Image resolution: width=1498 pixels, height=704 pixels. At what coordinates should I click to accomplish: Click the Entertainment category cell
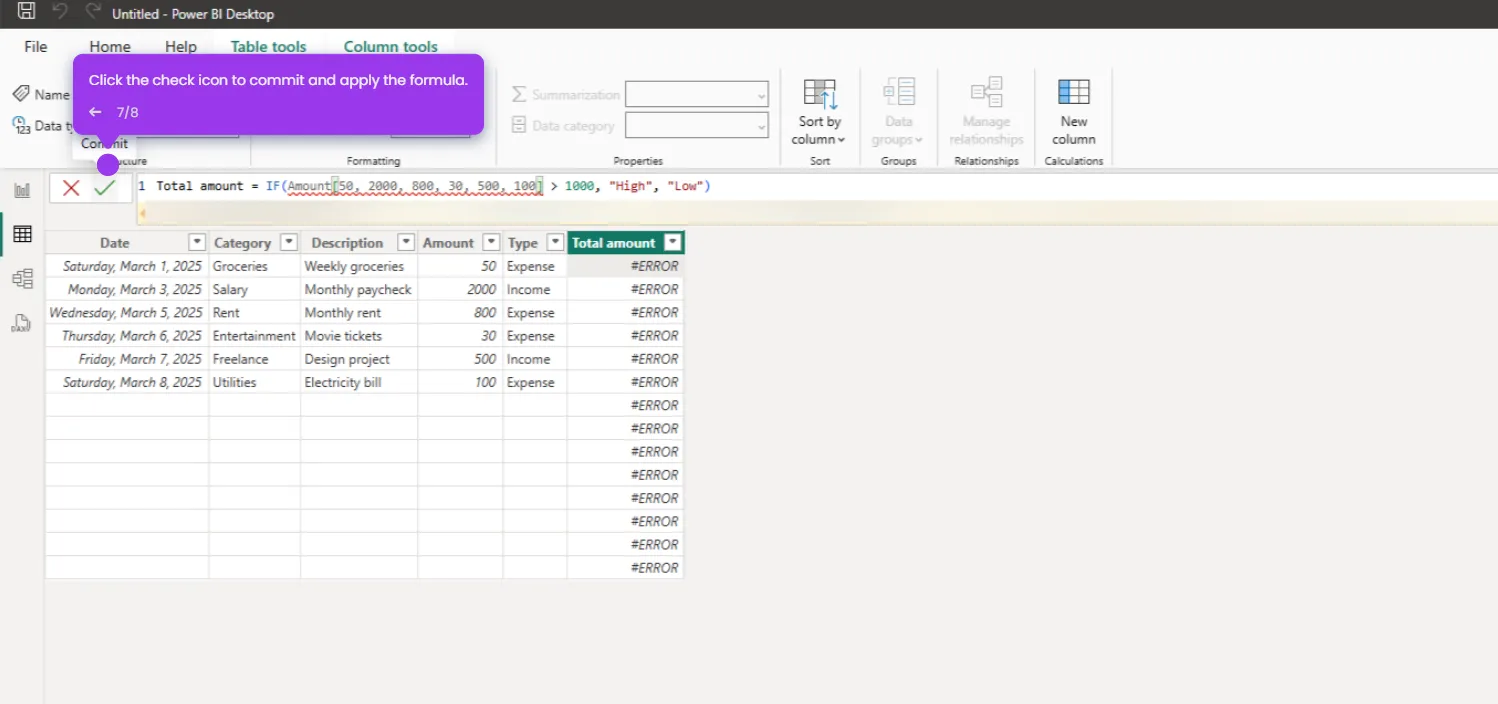tap(255, 336)
